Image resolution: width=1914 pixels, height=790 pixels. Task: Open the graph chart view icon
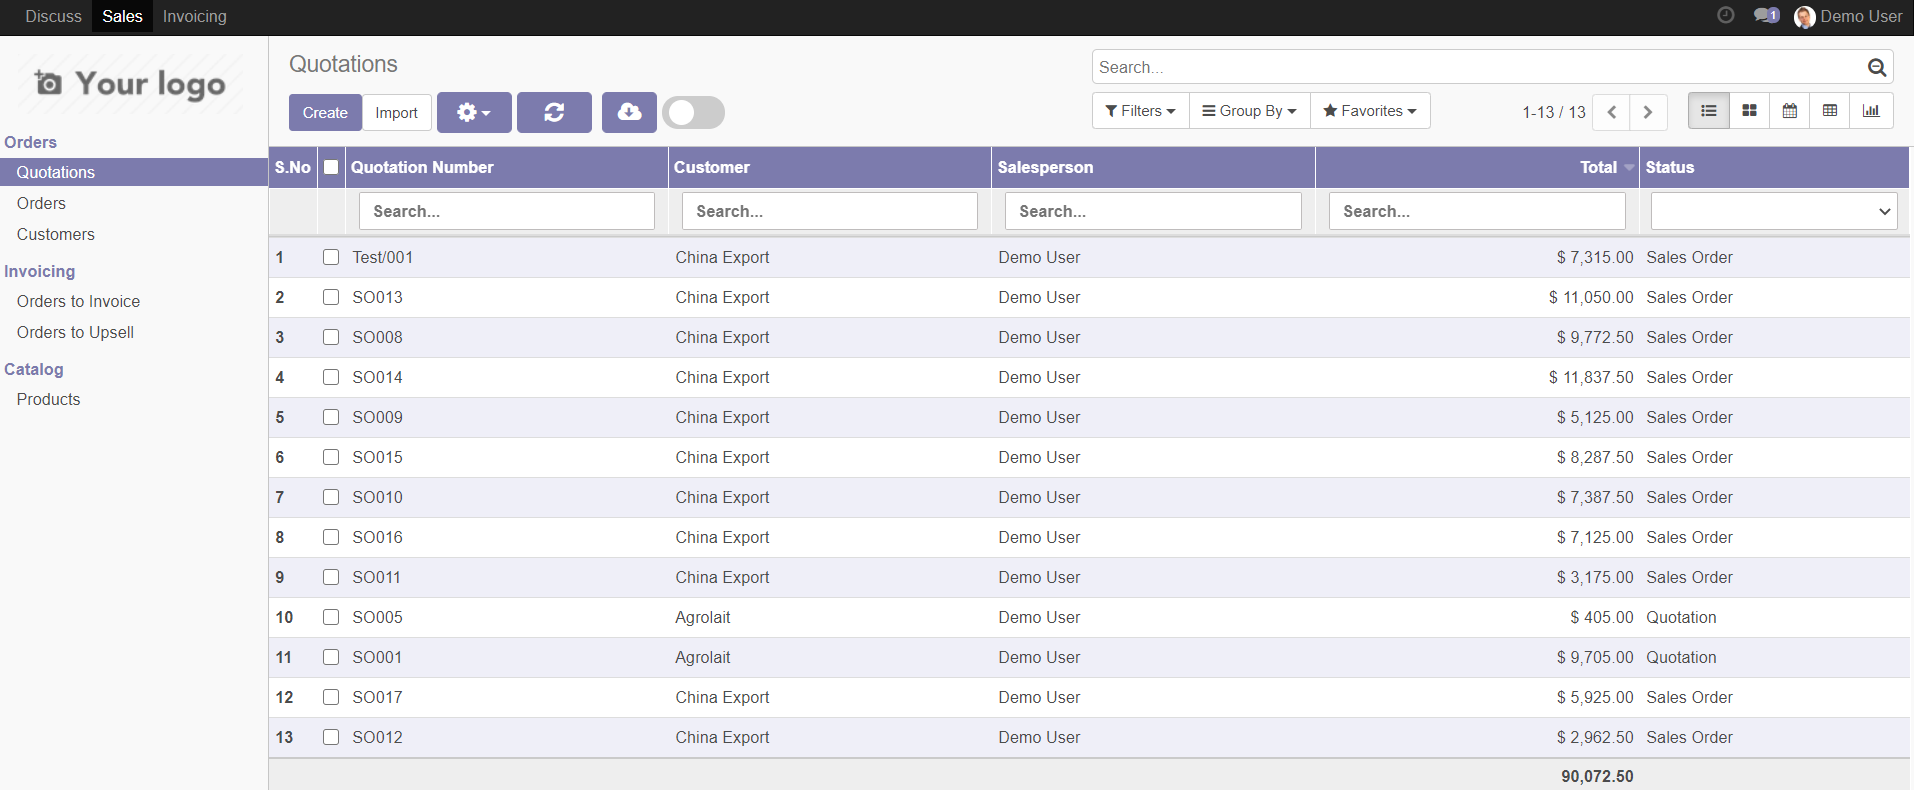point(1870,111)
